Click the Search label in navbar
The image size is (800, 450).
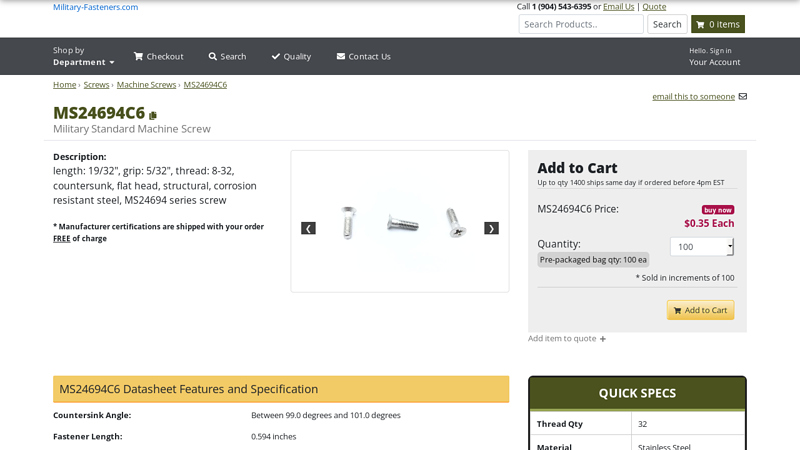pos(233,56)
